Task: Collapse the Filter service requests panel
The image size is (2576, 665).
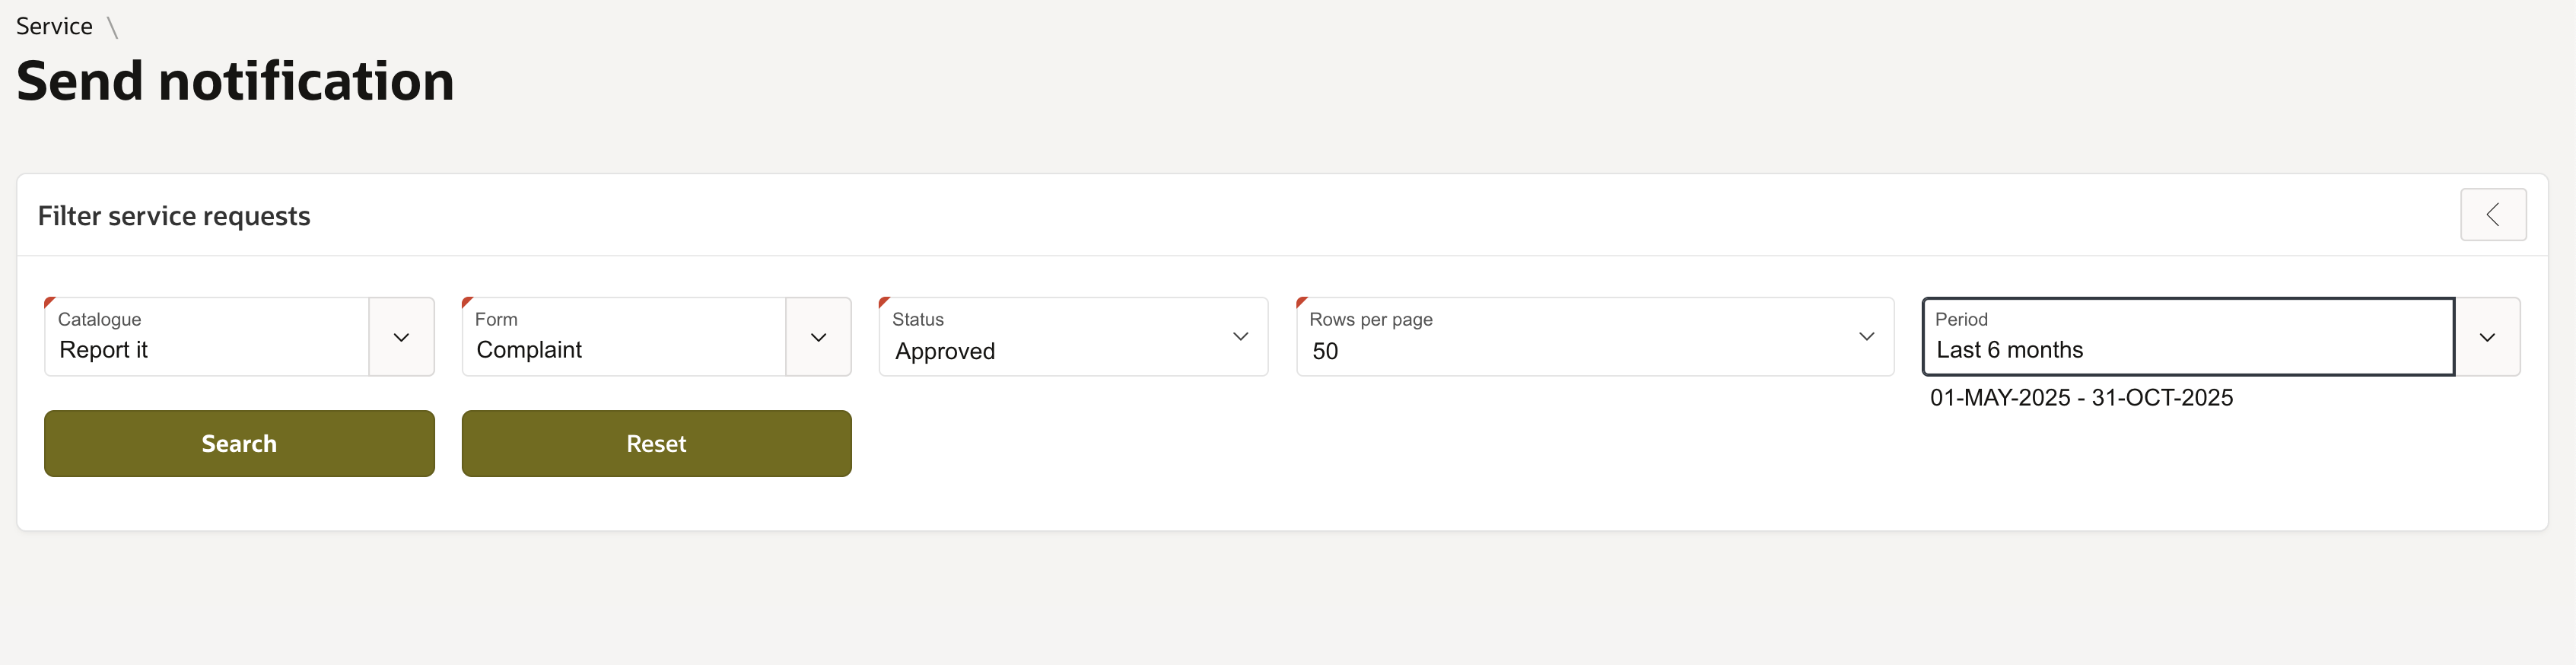Action: pos(2492,215)
